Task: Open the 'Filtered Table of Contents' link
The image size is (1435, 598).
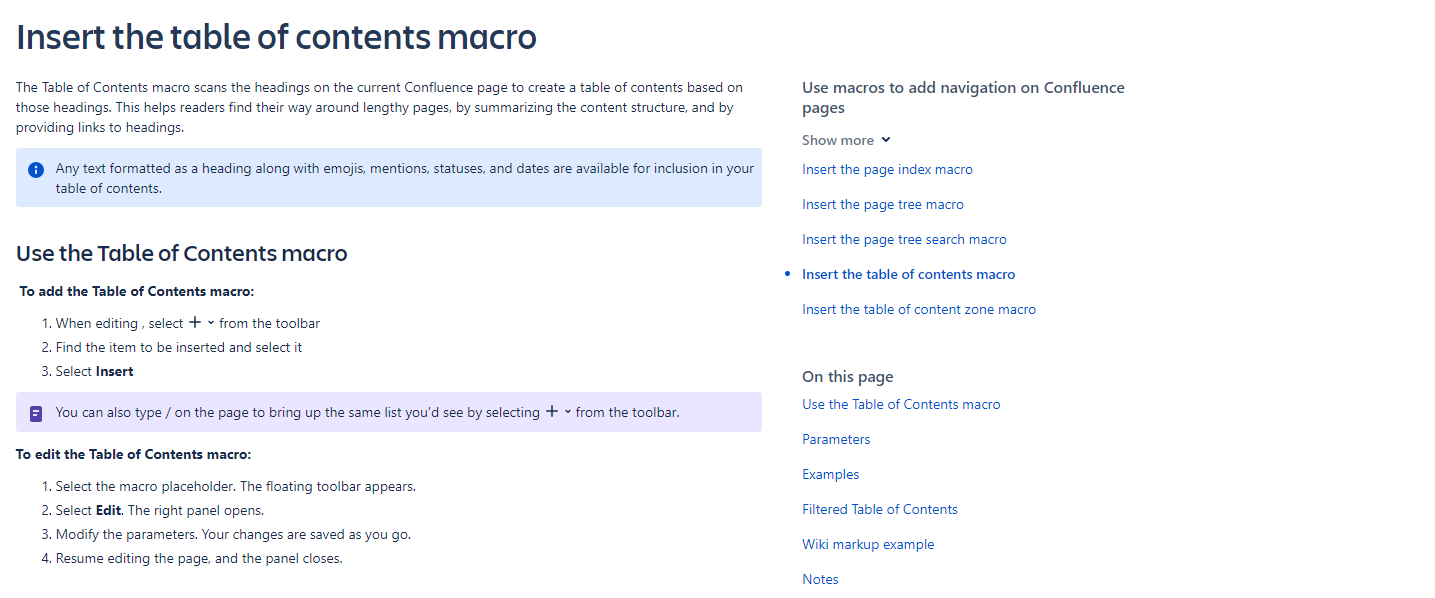Action: coord(879,509)
